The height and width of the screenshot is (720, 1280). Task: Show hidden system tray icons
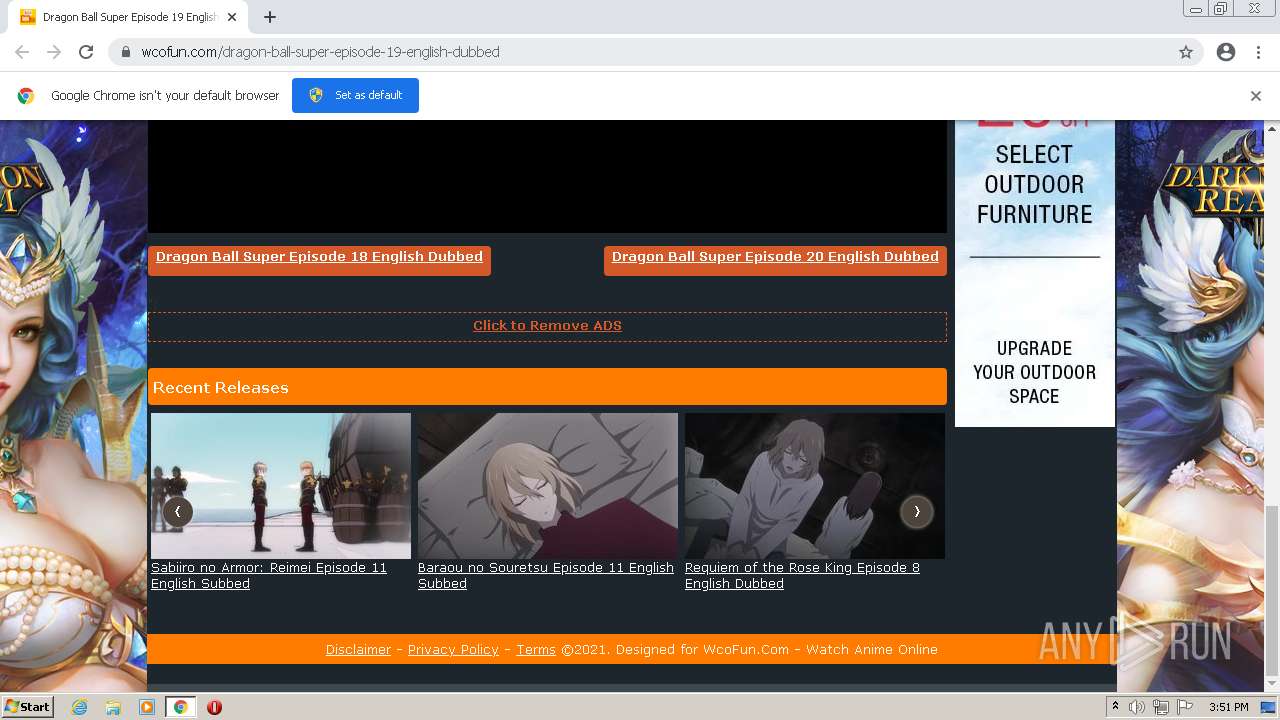(1115, 707)
